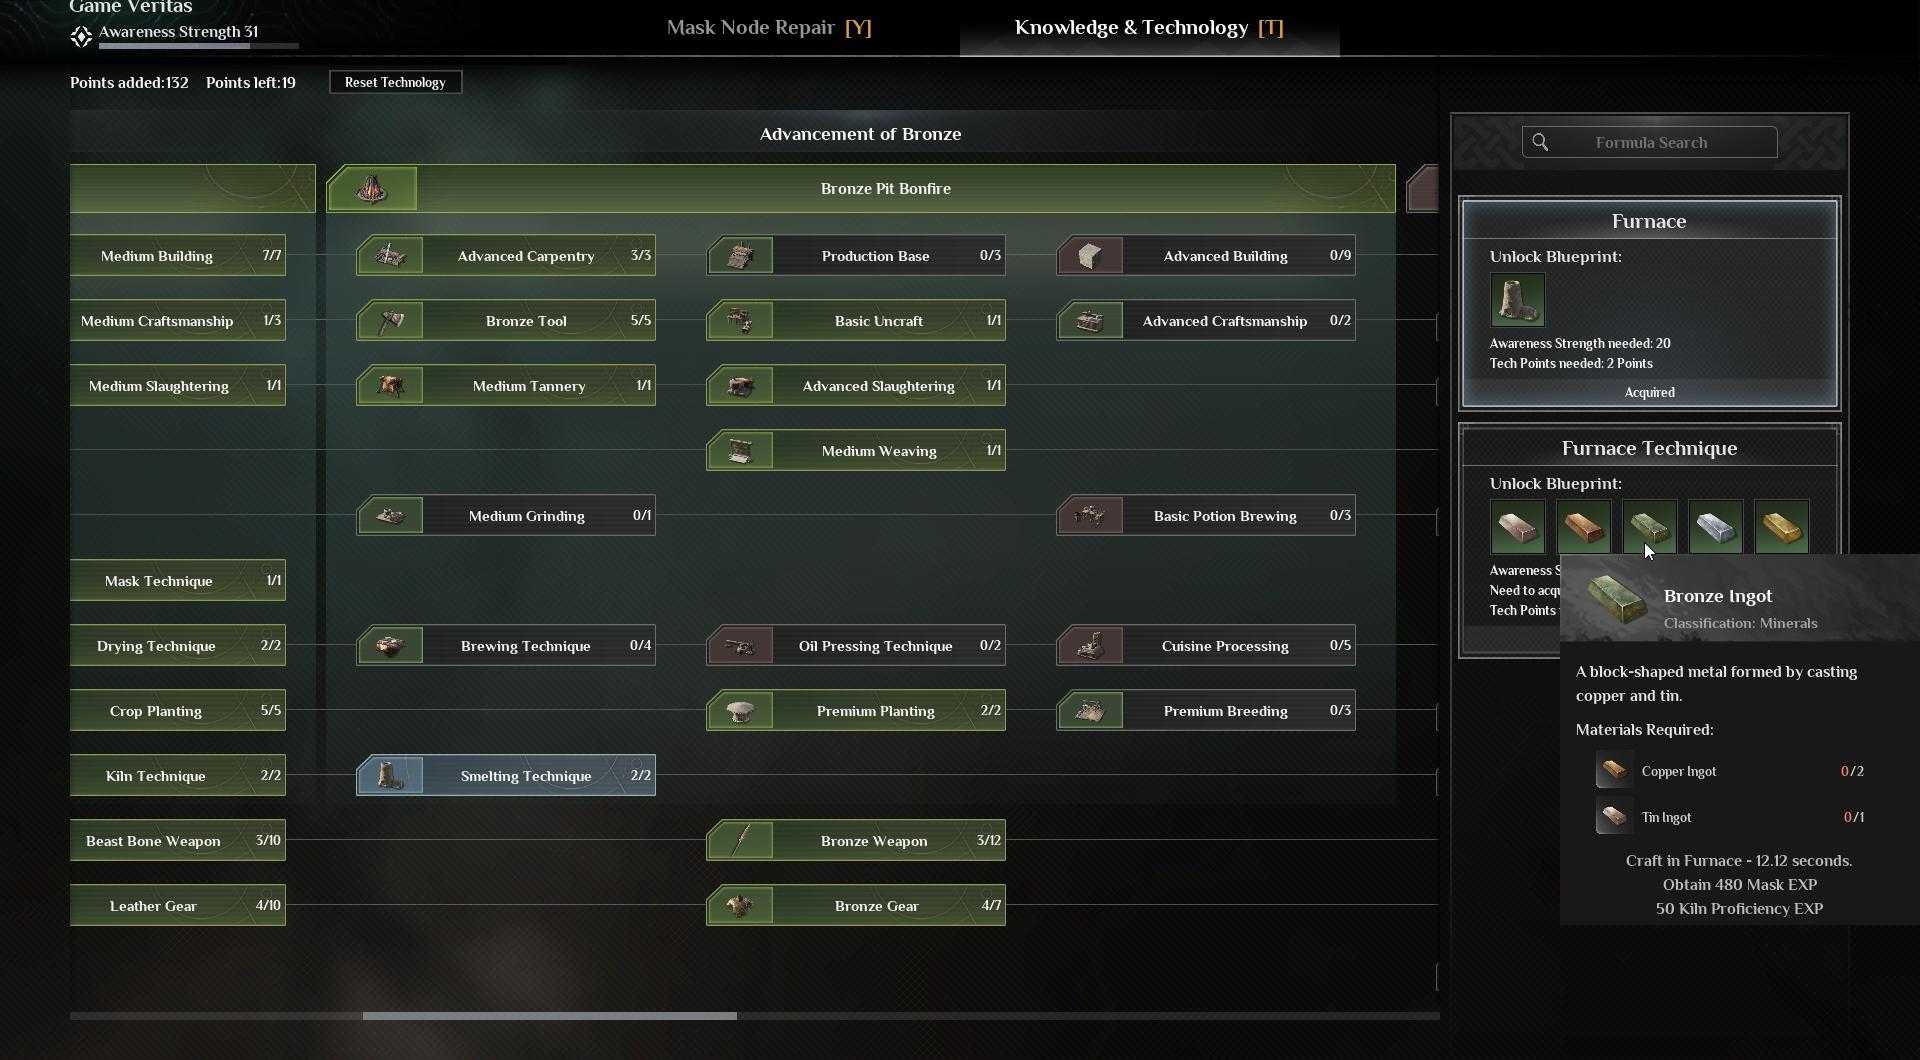Click the Medium Grinding icon
Viewport: 1920px width, 1060px height.
pos(390,516)
